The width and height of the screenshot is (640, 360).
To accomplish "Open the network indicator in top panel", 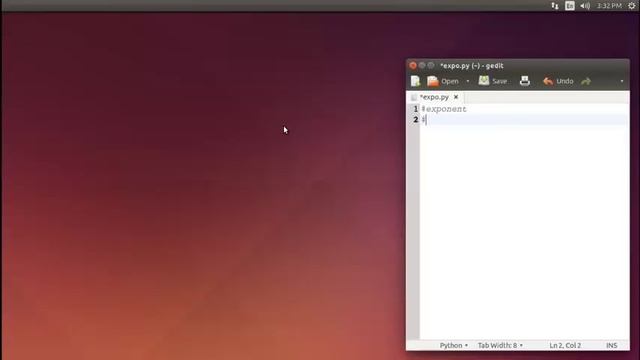I will [x=555, y=6].
